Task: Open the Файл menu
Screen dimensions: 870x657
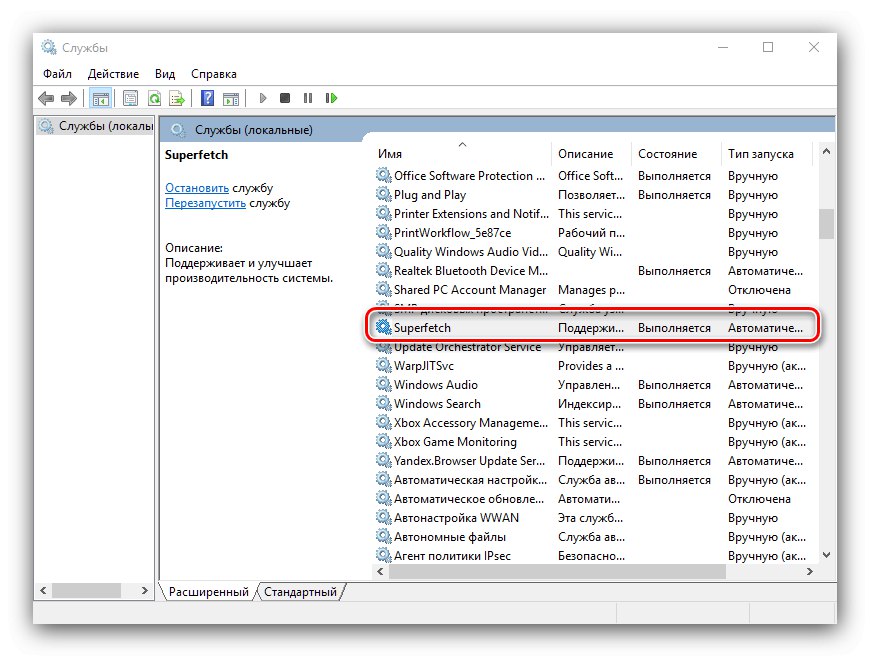Action: [57, 74]
